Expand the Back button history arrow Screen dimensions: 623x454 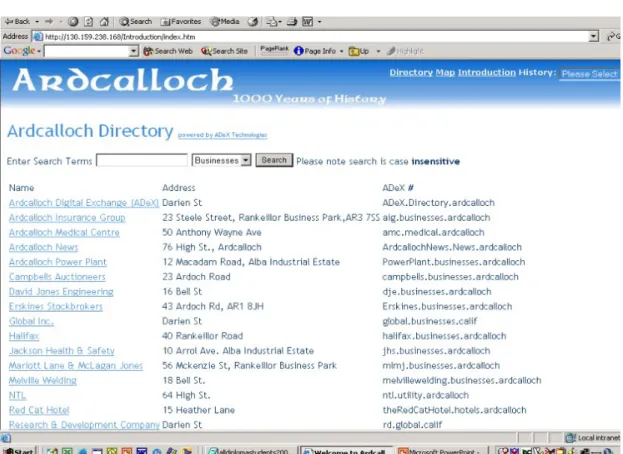point(37,21)
